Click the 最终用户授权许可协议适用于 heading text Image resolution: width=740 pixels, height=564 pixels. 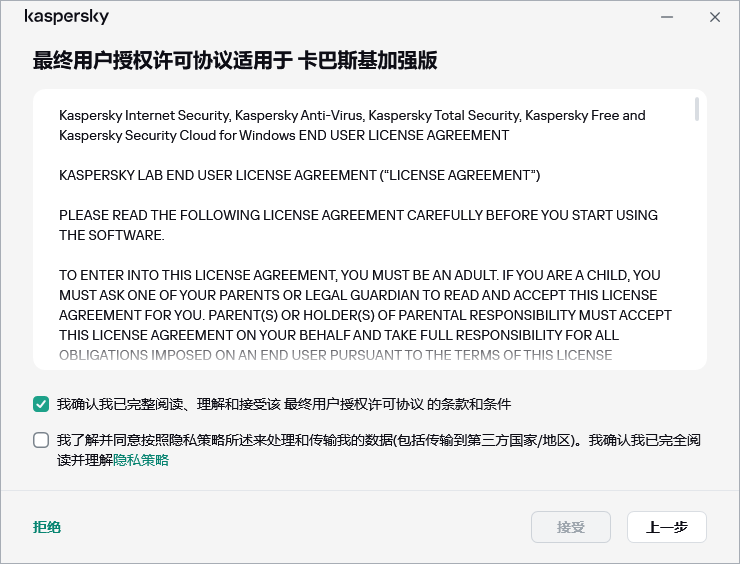(164, 62)
